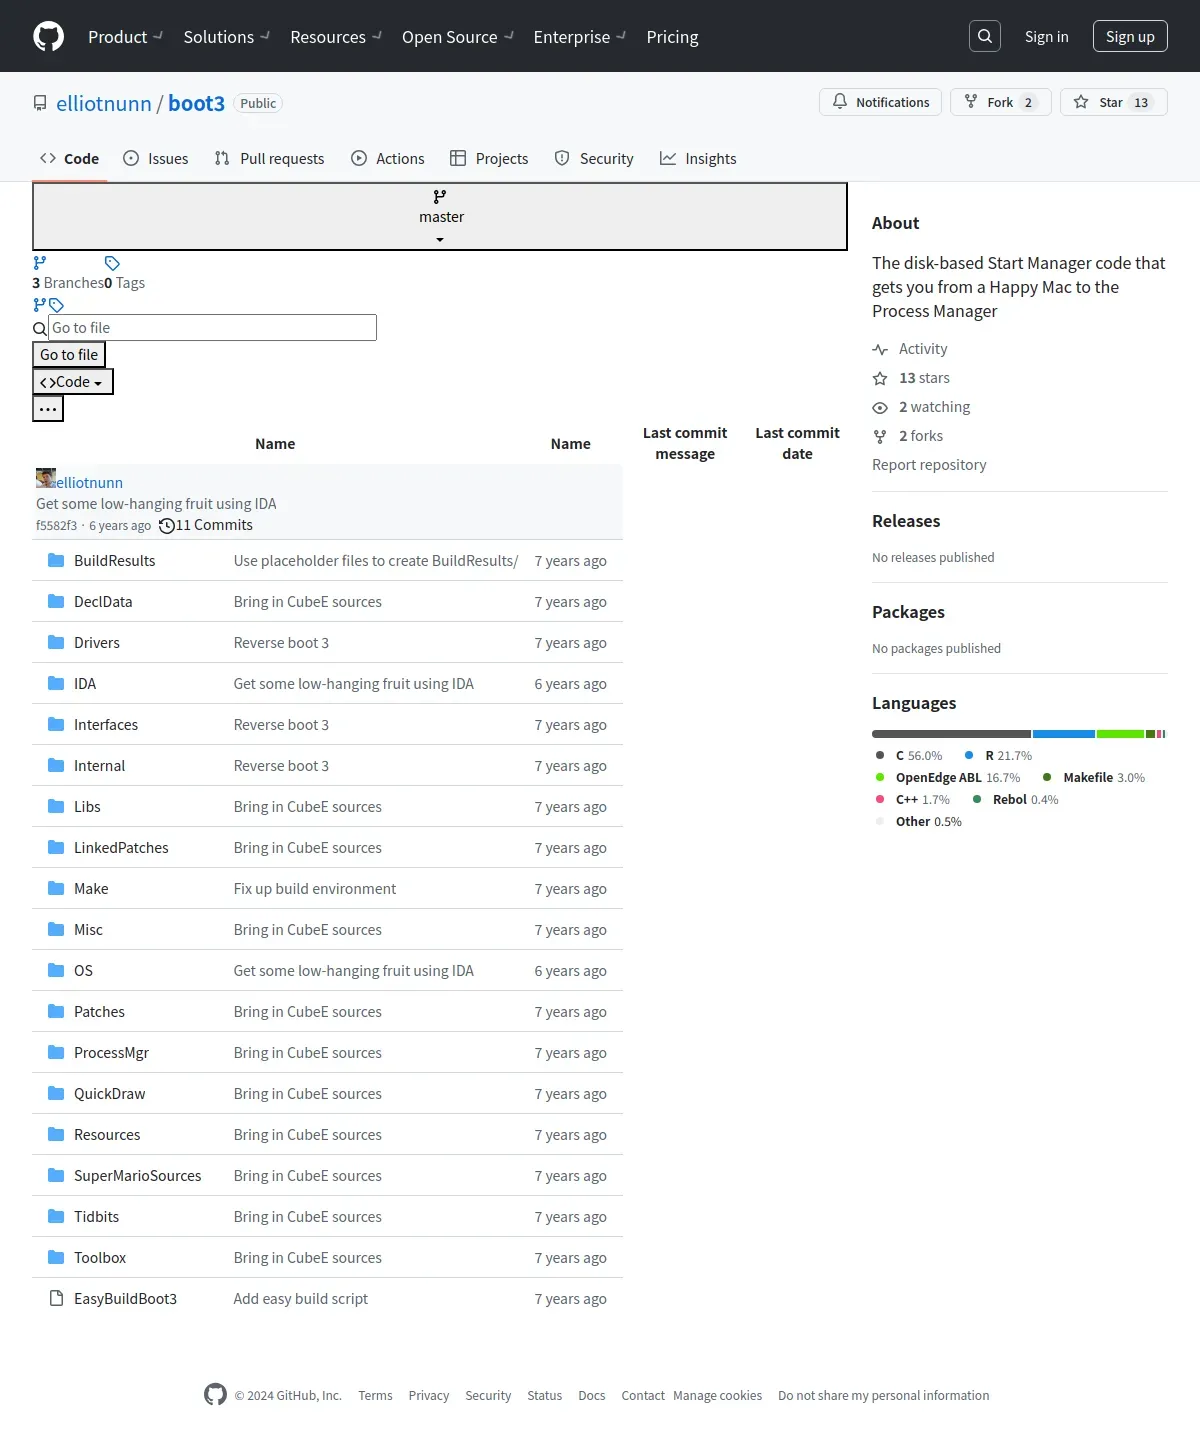Open the Pull requests tab
The image size is (1200, 1447).
pos(269,158)
